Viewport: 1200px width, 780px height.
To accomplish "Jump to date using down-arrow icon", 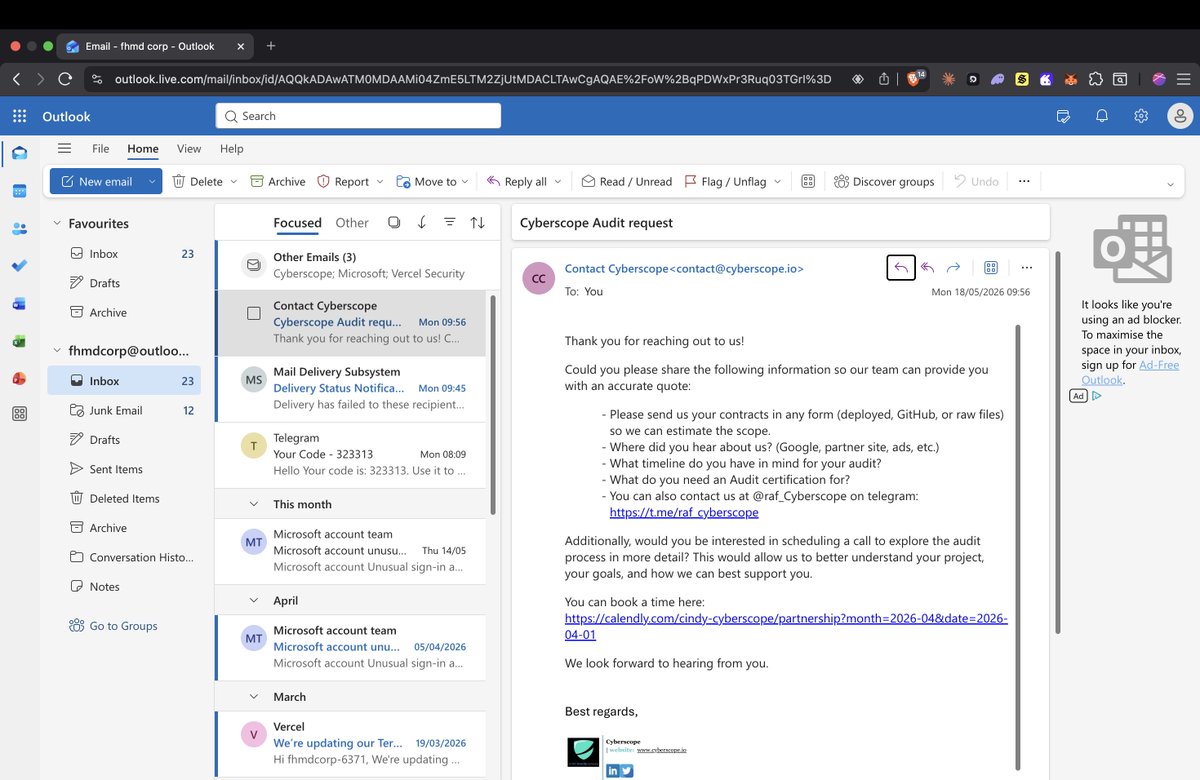I will (x=422, y=222).
